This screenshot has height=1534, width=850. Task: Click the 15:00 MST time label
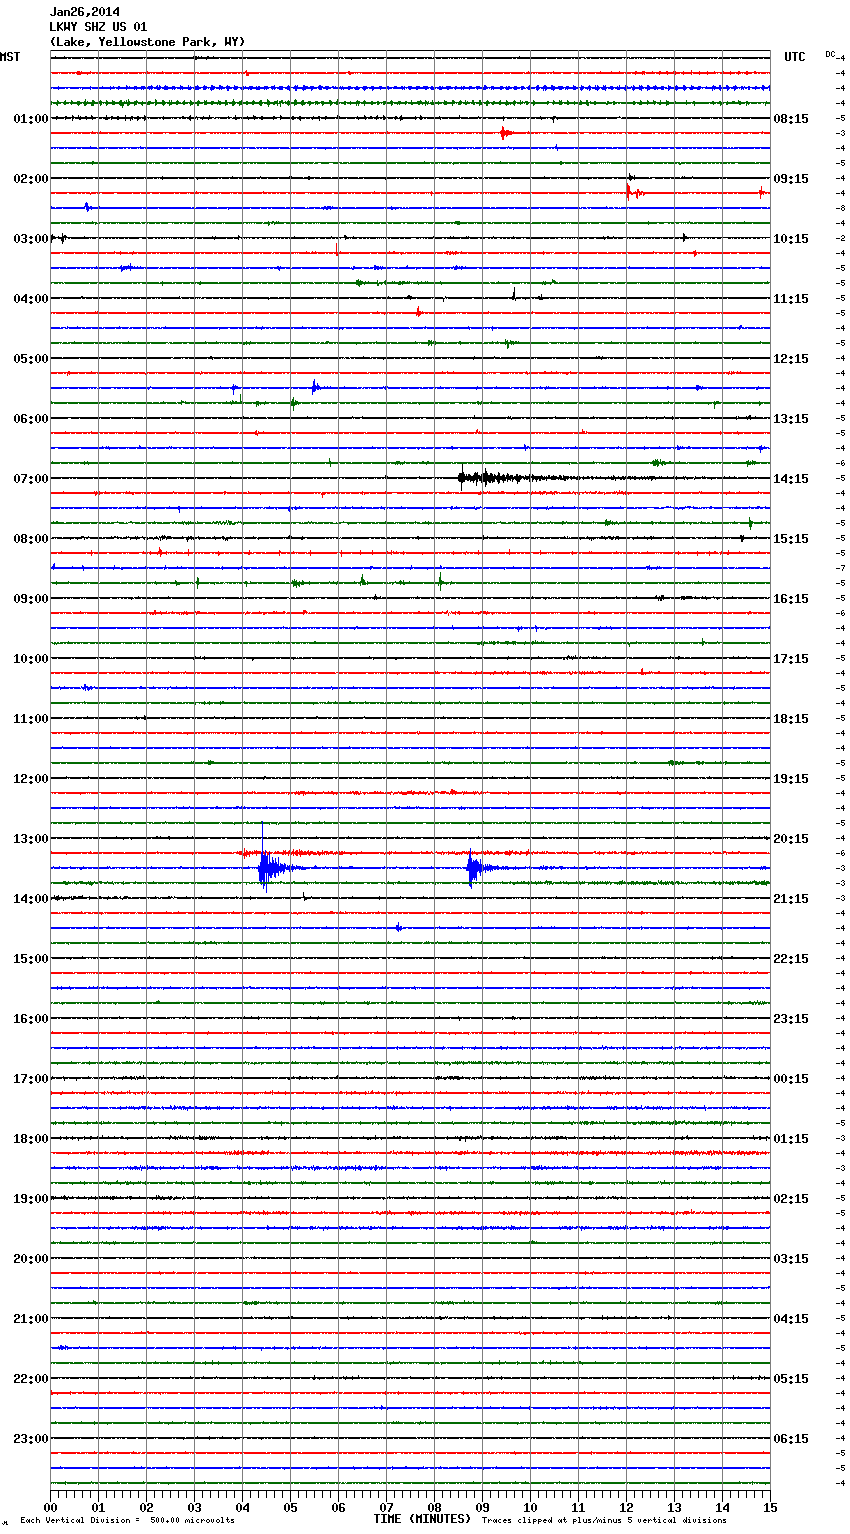pyautogui.click(x=30, y=959)
